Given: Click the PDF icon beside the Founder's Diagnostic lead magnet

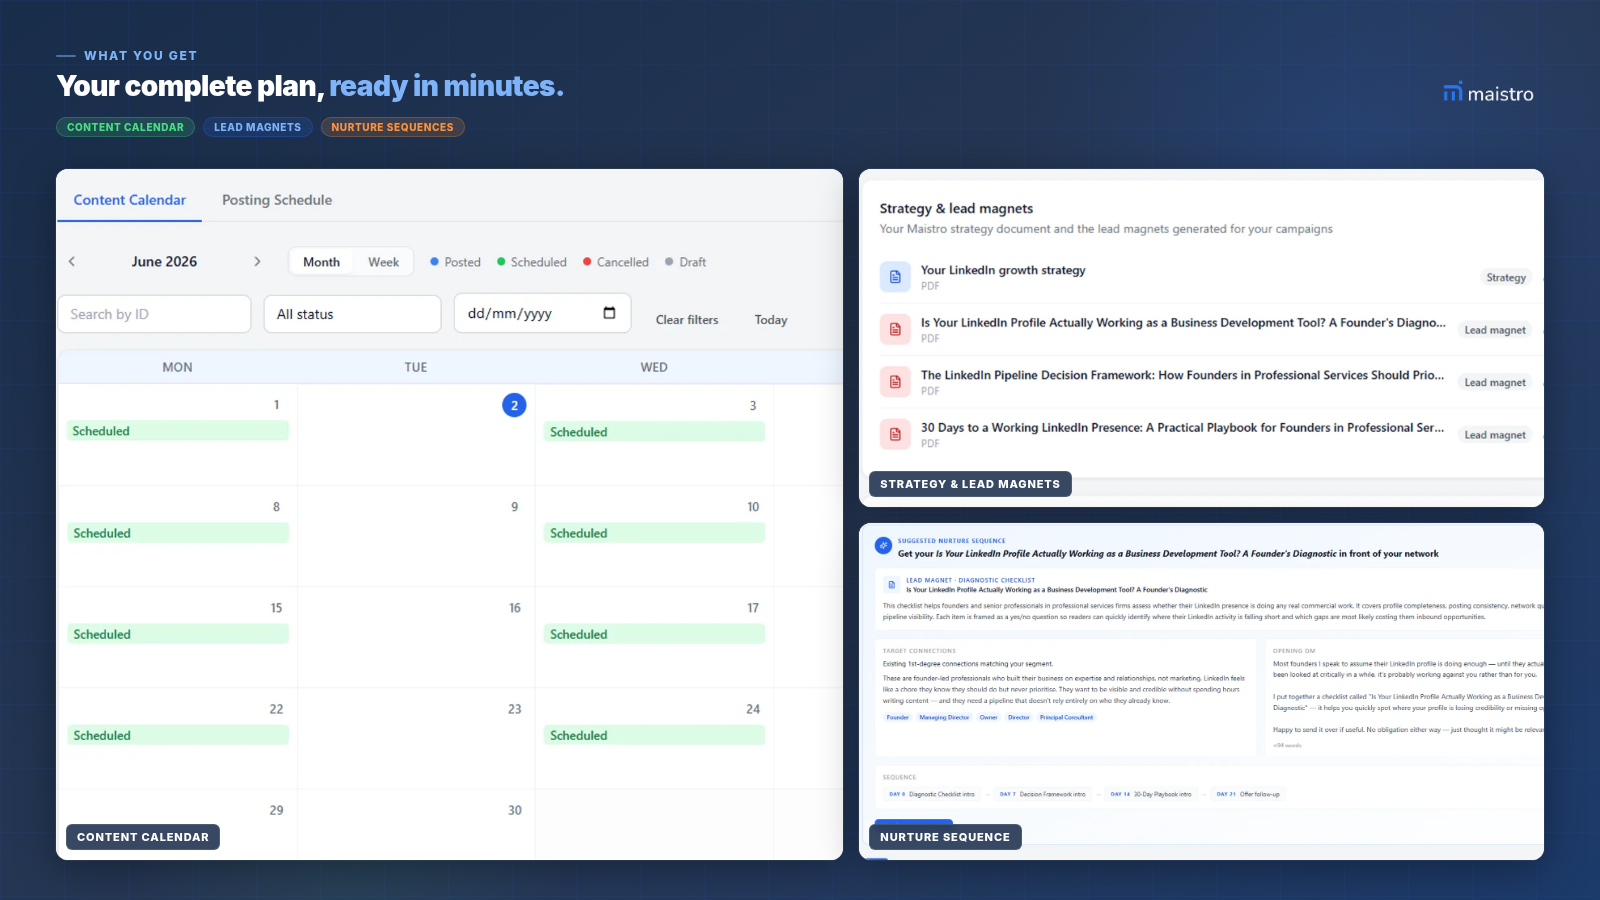Looking at the screenshot, I should pyautogui.click(x=895, y=329).
